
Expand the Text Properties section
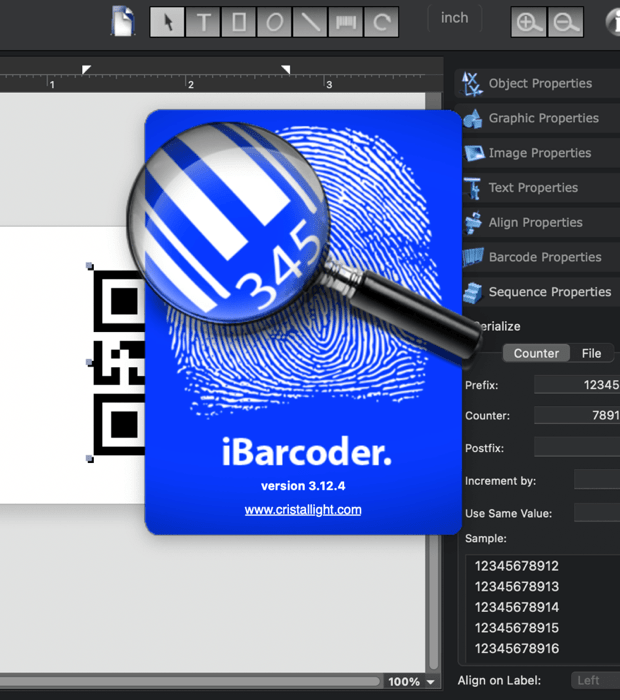pyautogui.click(x=540, y=188)
